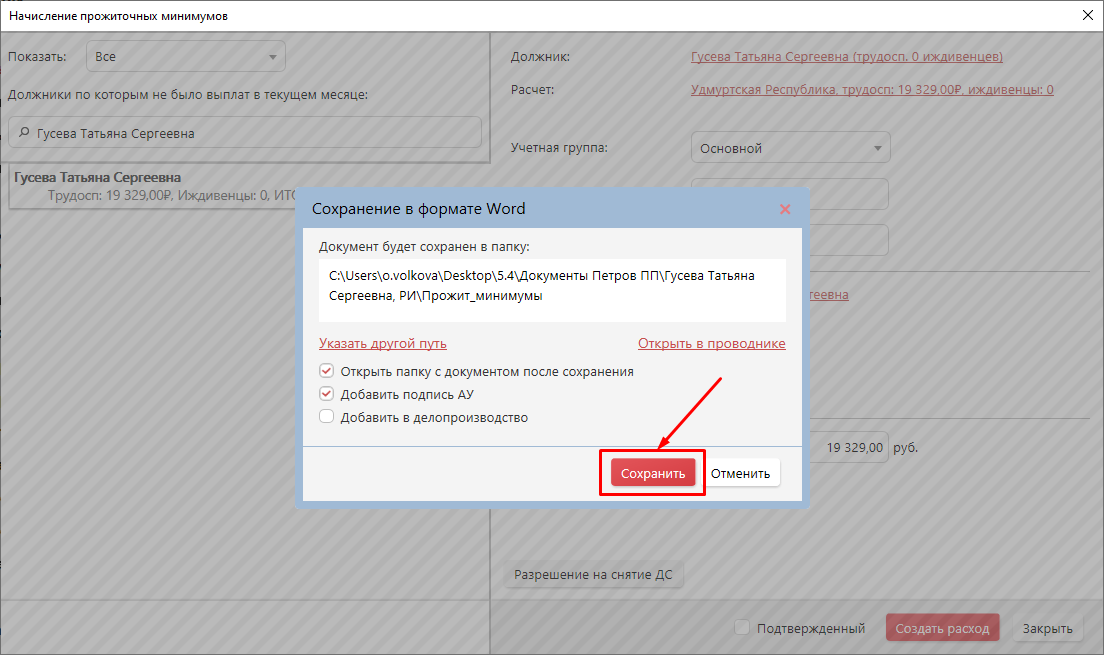The image size is (1104, 655).
Task: Uncheck 'Добавить подпись АУ' checkbox
Action: coord(326,394)
